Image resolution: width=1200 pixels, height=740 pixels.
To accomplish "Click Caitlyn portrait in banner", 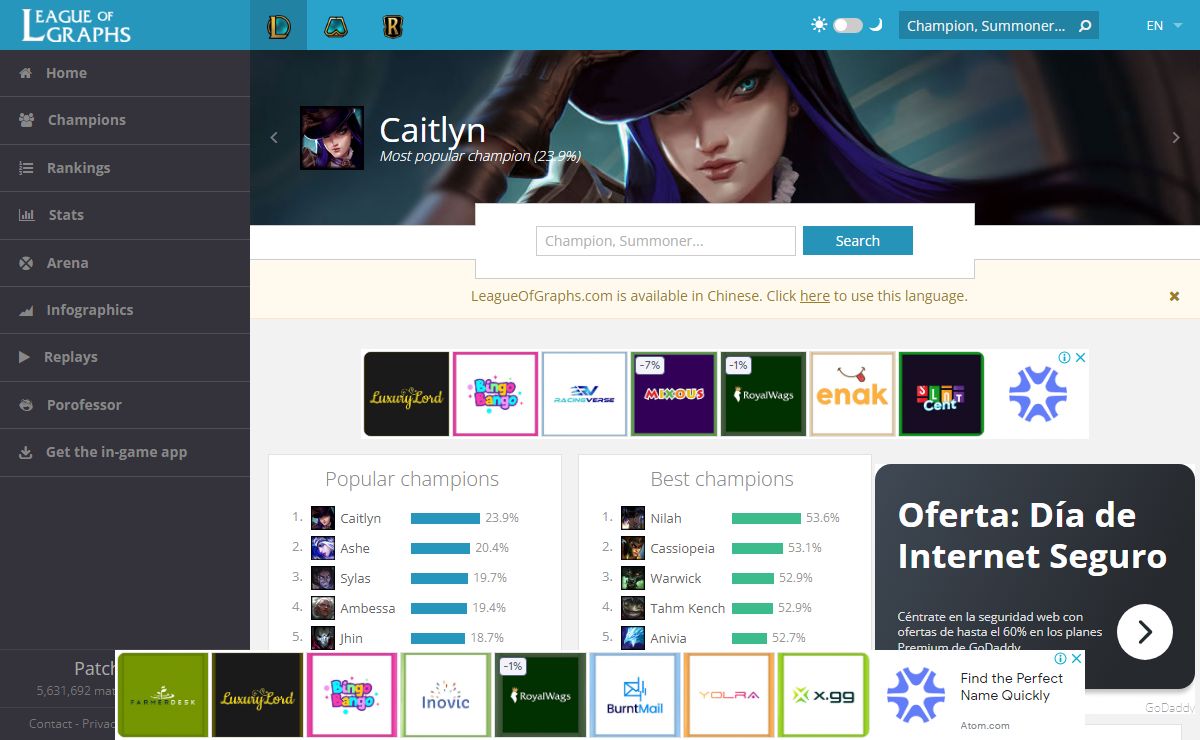I will click(332, 138).
